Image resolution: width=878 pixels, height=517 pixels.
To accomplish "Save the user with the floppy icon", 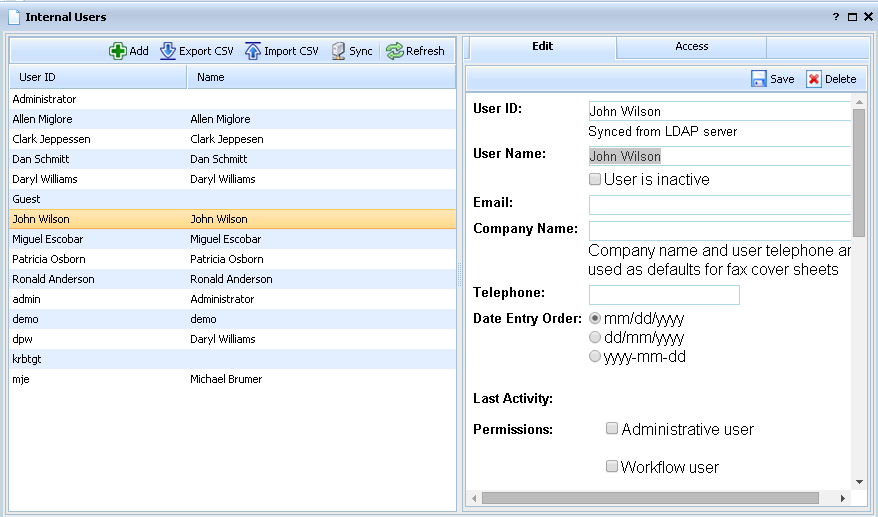I will (x=759, y=79).
